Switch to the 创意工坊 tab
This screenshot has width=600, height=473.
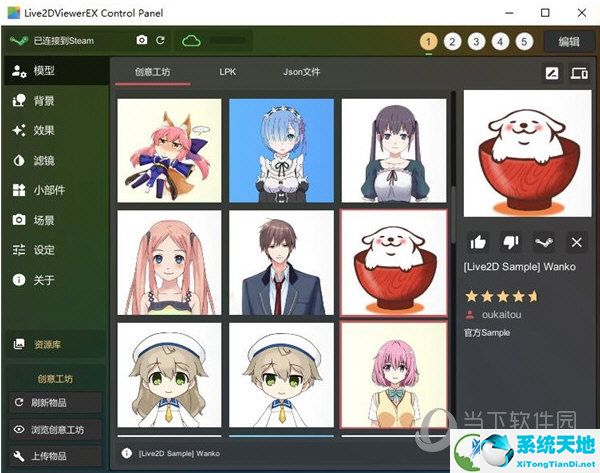click(152, 72)
